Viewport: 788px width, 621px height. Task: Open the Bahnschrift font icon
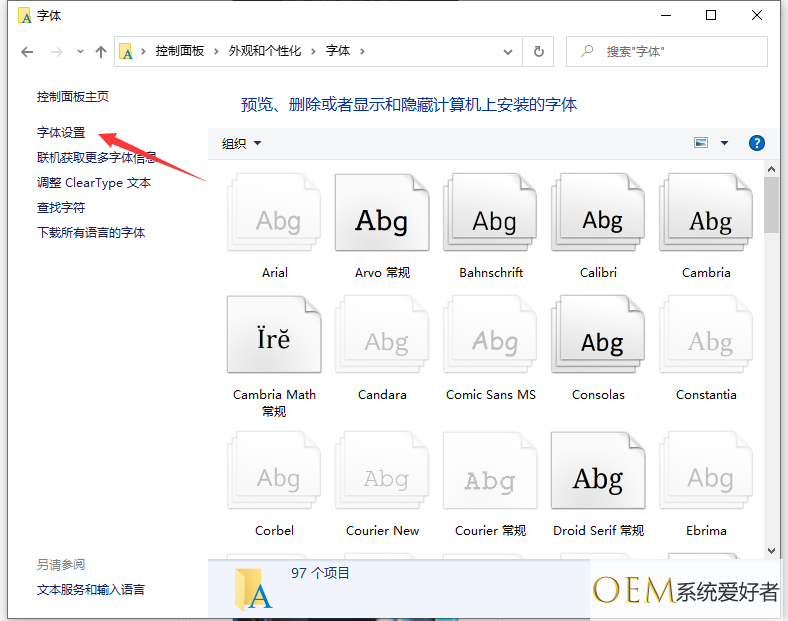[x=491, y=213]
